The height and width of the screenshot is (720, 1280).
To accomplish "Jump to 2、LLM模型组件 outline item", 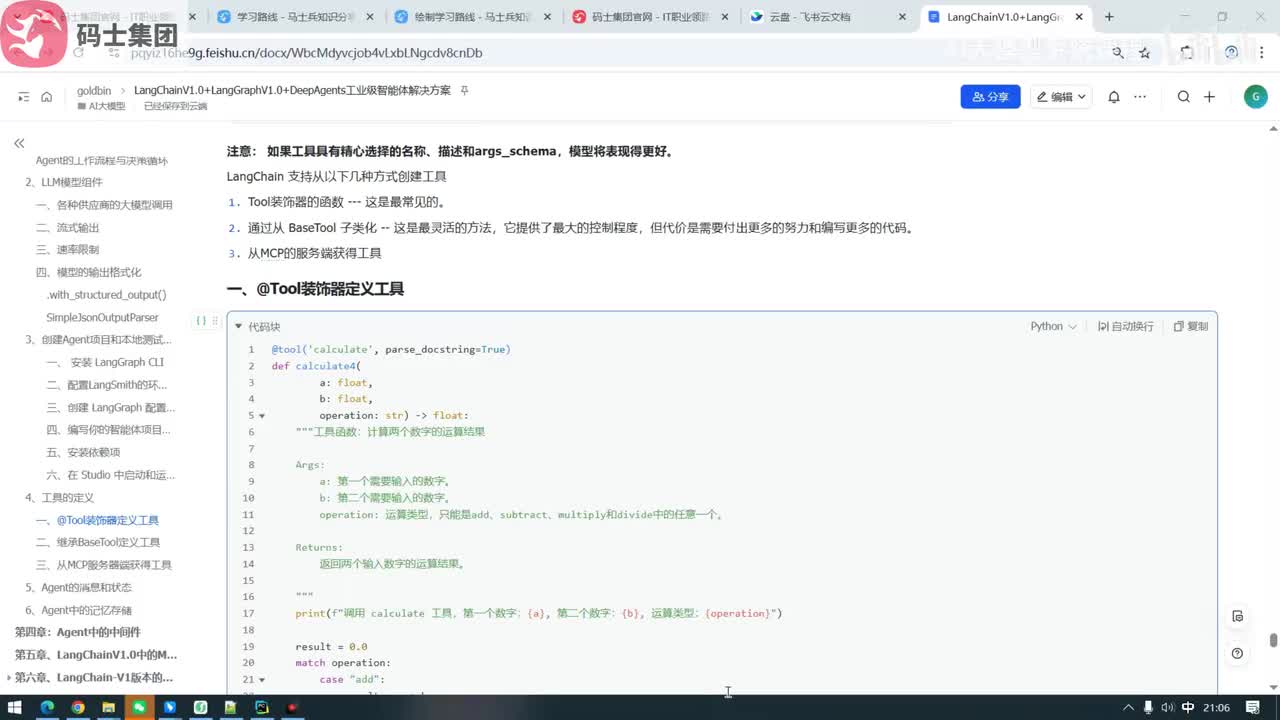I will click(64, 182).
